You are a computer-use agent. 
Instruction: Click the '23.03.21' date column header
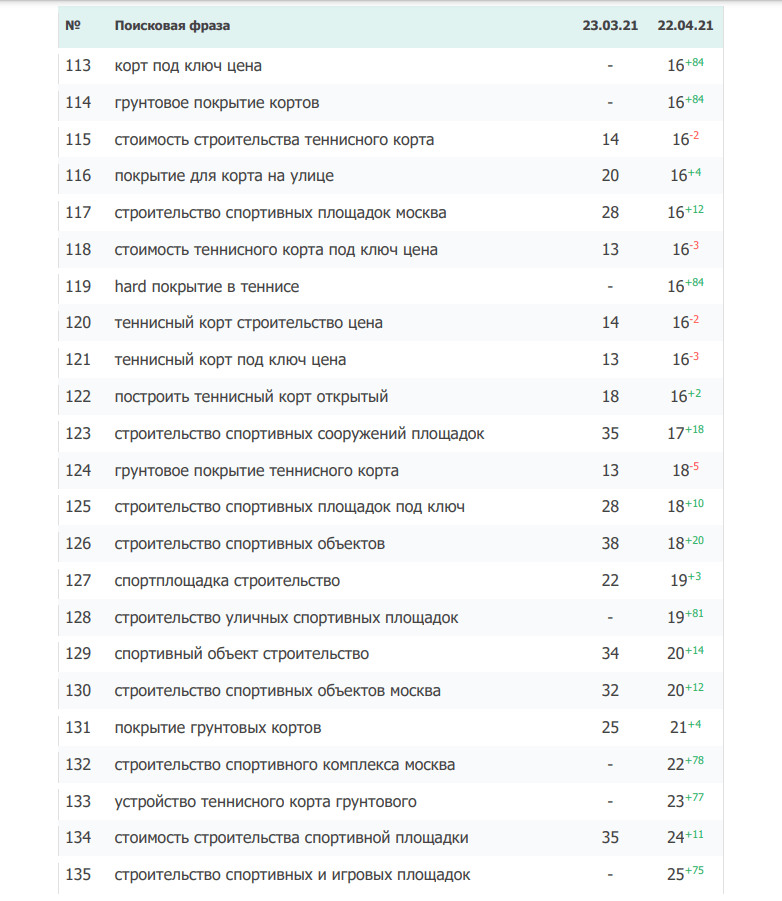(x=610, y=26)
